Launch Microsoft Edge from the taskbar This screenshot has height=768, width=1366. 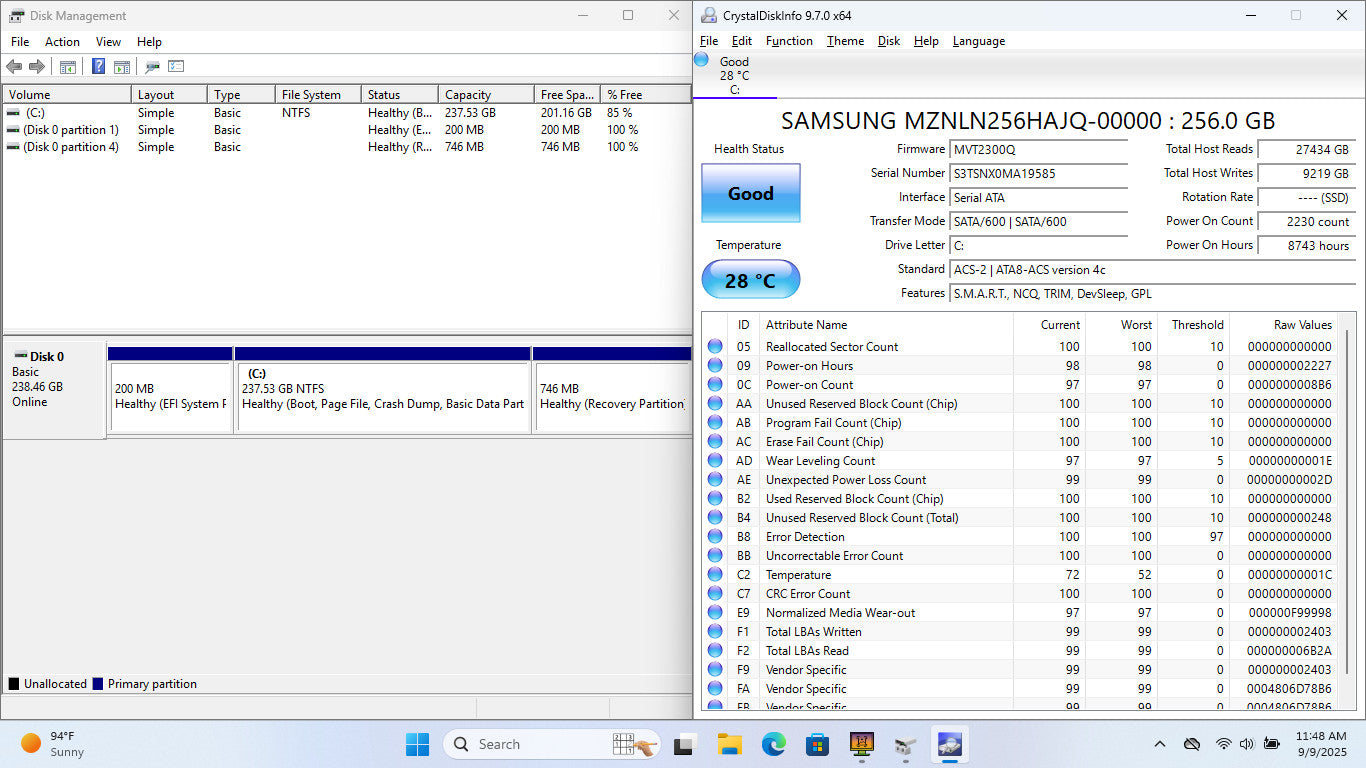coord(773,744)
